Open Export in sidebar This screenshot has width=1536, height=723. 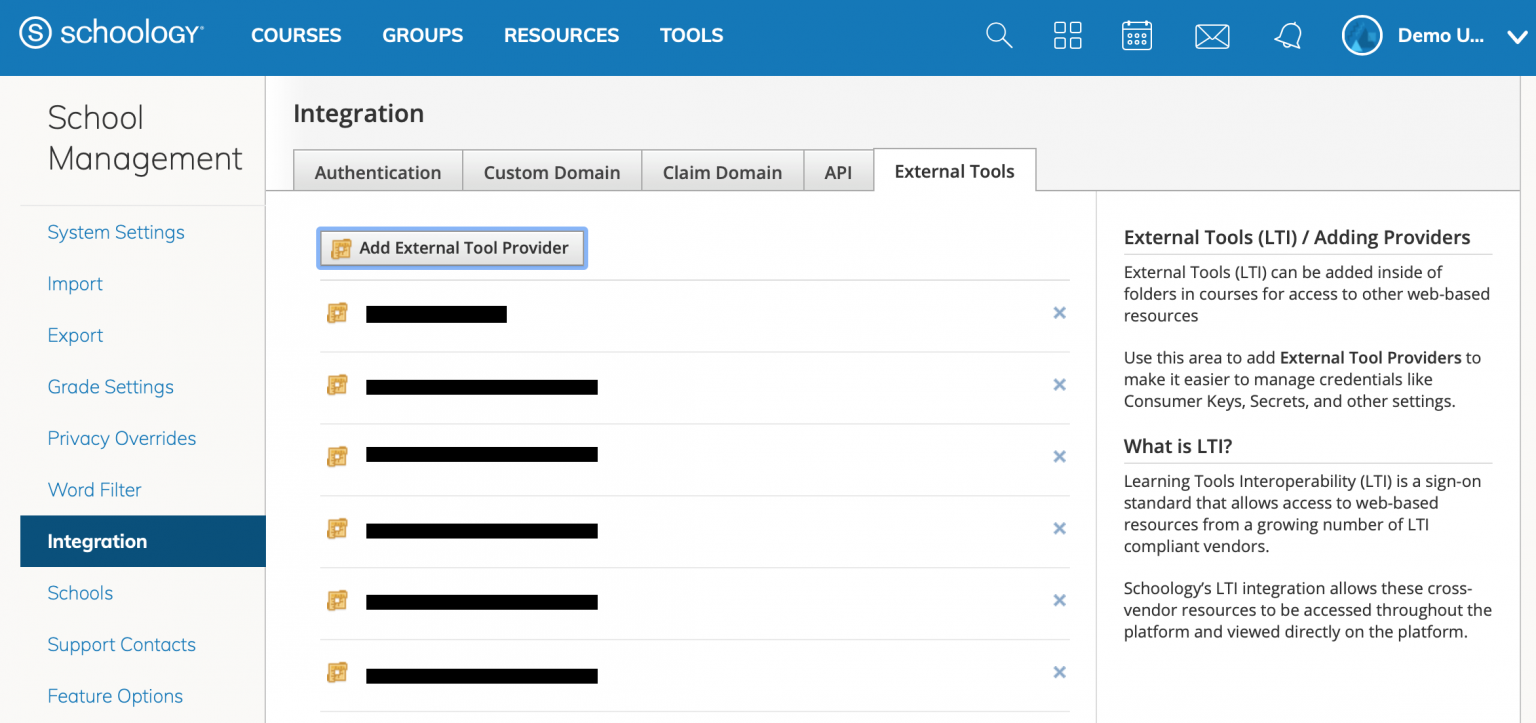click(x=75, y=335)
